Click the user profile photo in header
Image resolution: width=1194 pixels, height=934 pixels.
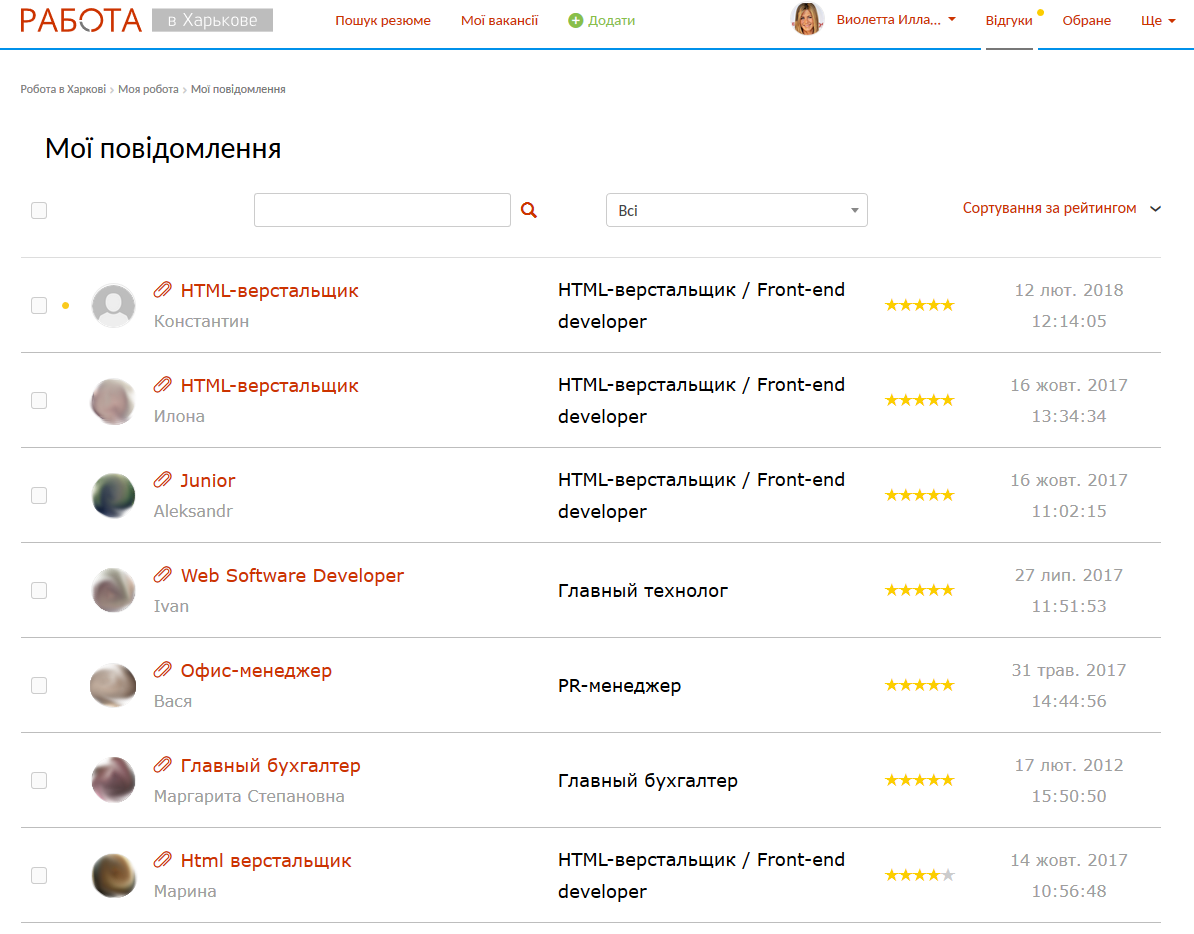pyautogui.click(x=807, y=19)
